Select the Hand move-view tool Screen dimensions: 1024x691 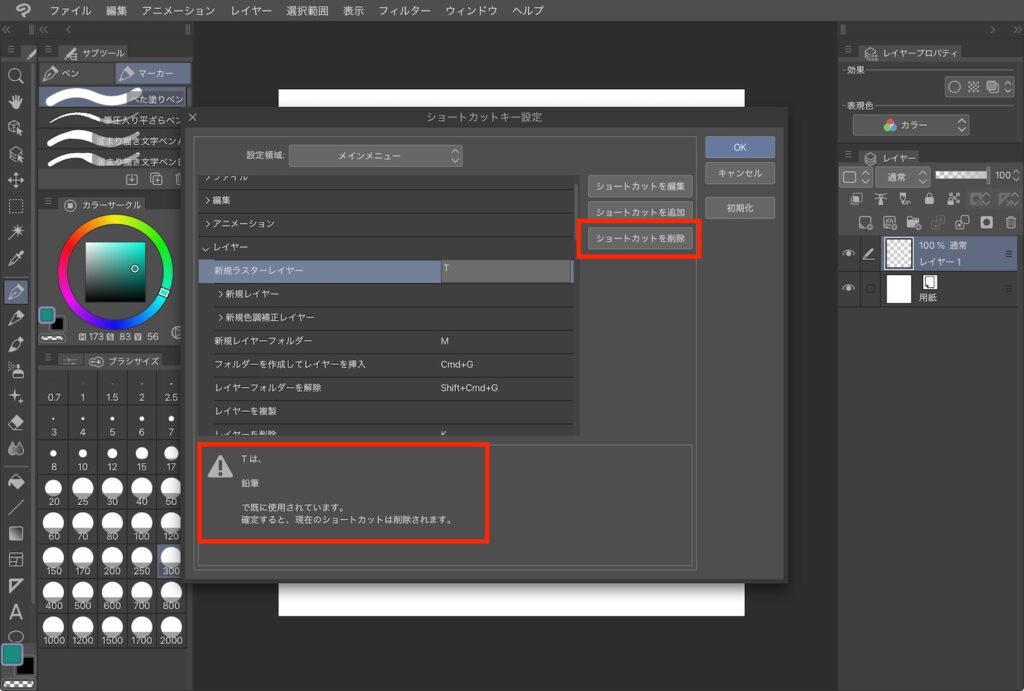click(16, 101)
